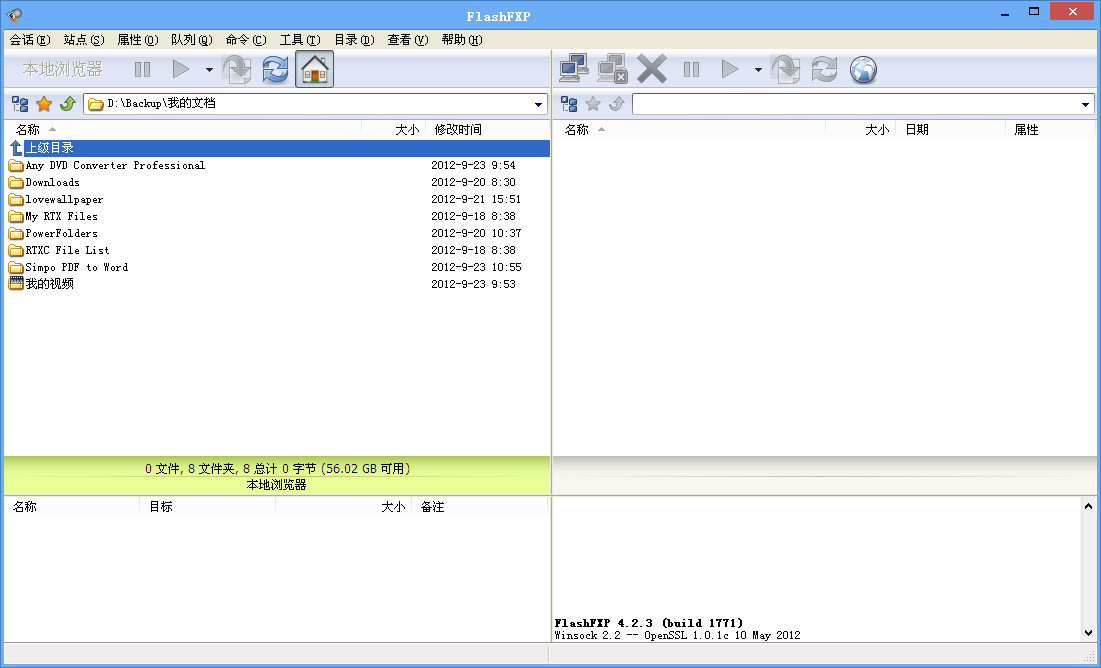Click the FlashFXP 4.2.3 (build 1771) log line

pyautogui.click(x=649, y=623)
